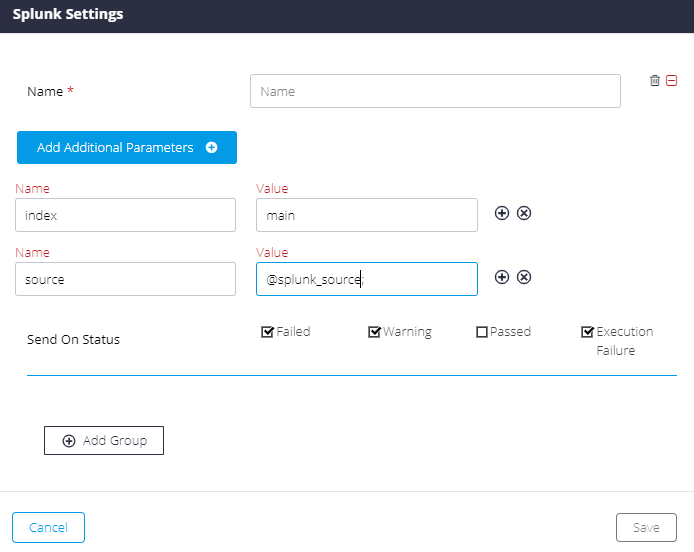Edit the value field containing main

tap(367, 215)
